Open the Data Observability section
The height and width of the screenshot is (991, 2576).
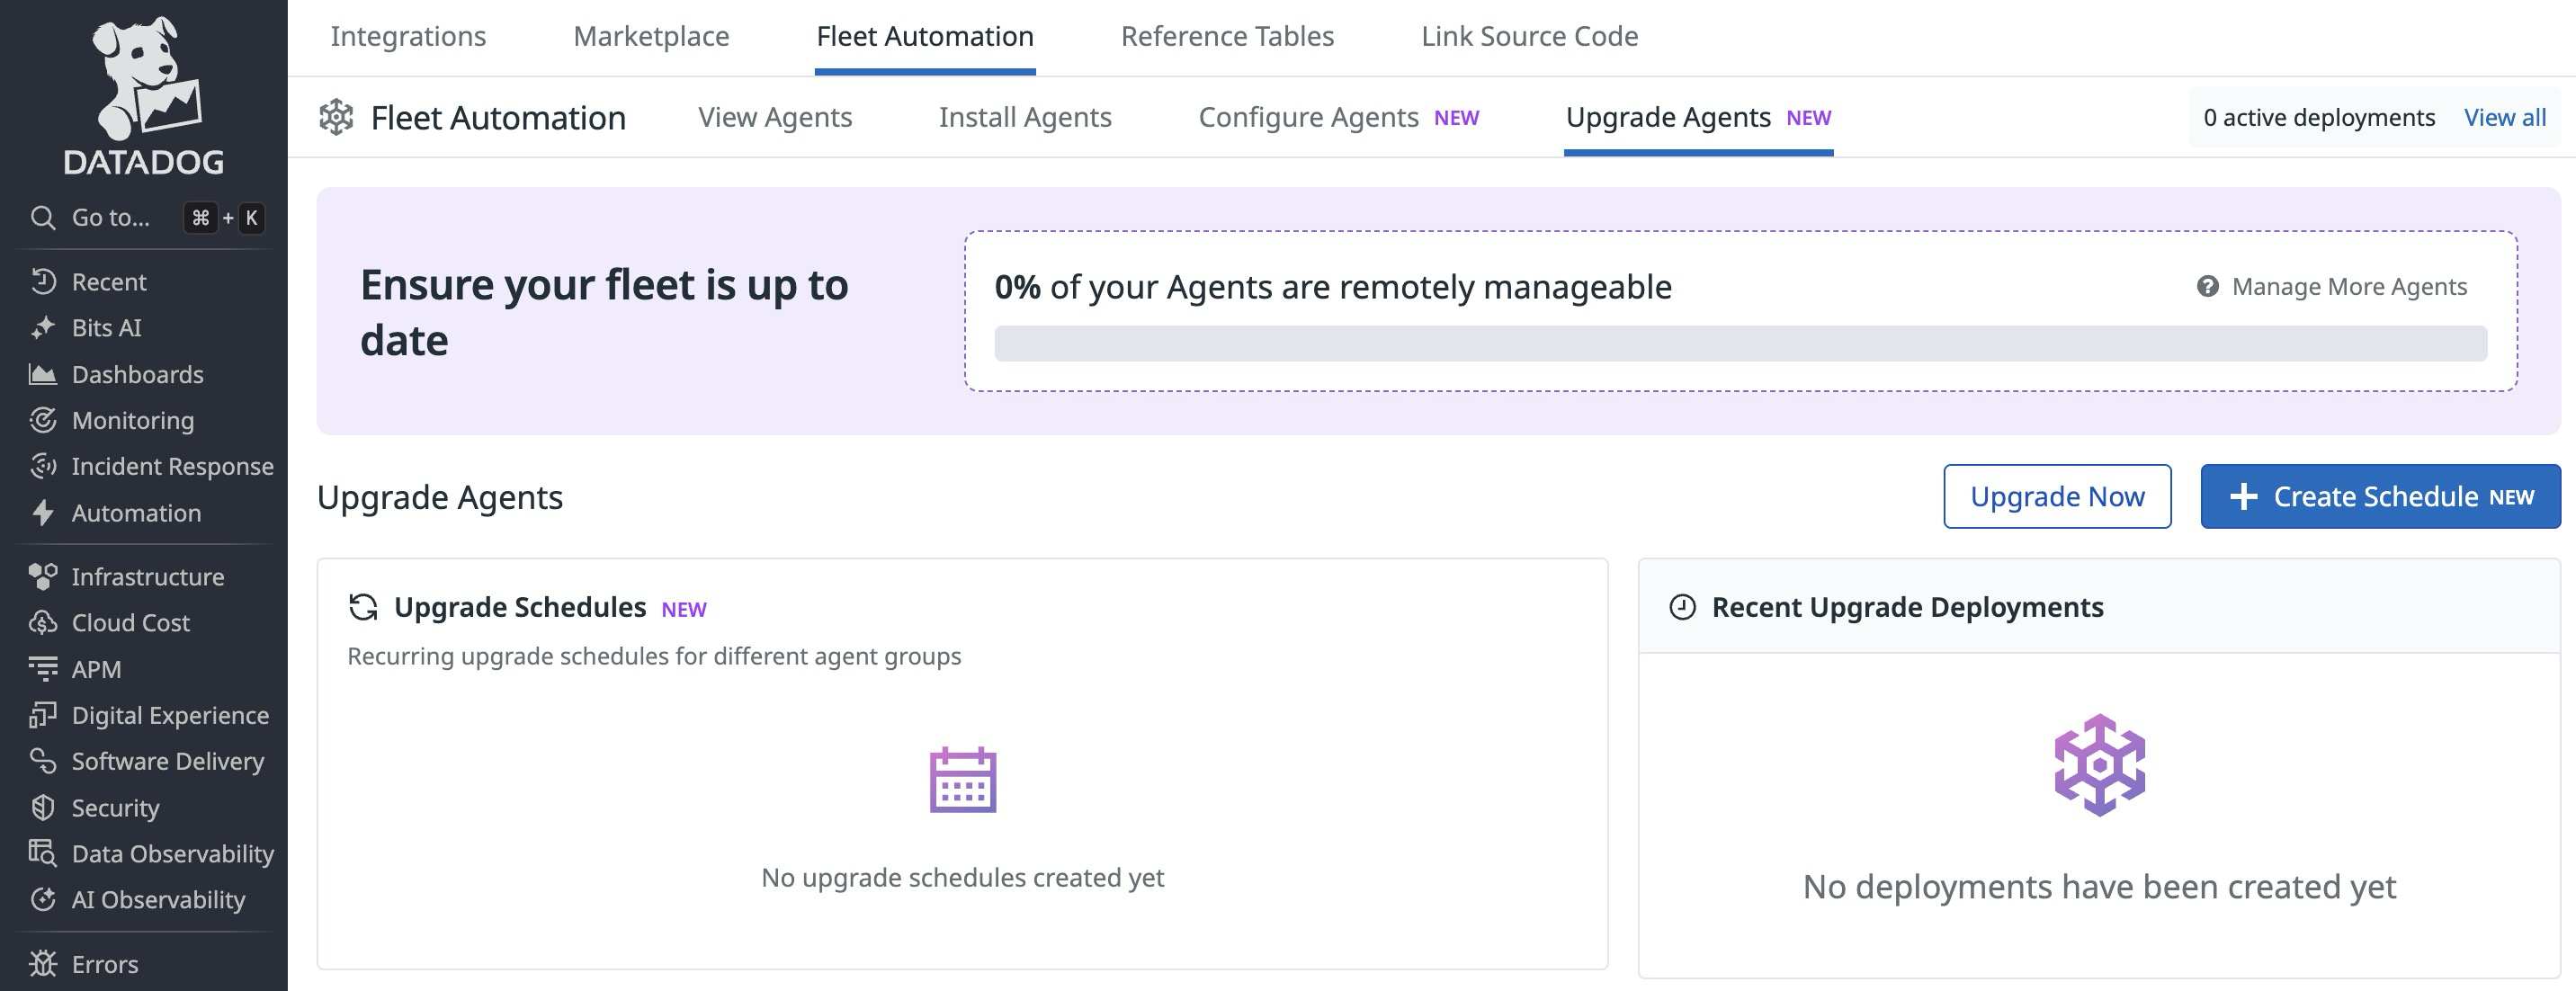[x=172, y=853]
